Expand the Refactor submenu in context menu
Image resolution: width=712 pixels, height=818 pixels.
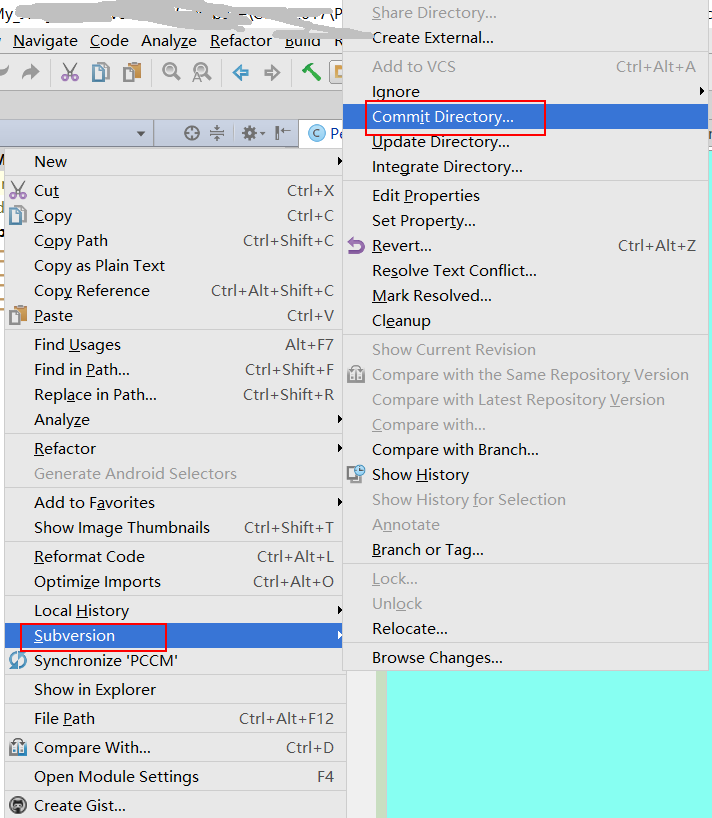click(x=174, y=449)
